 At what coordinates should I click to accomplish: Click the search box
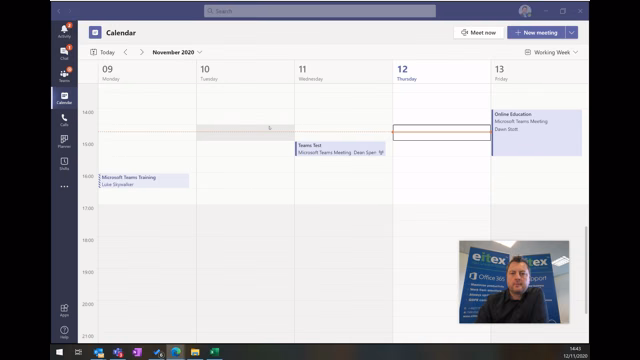click(320, 11)
